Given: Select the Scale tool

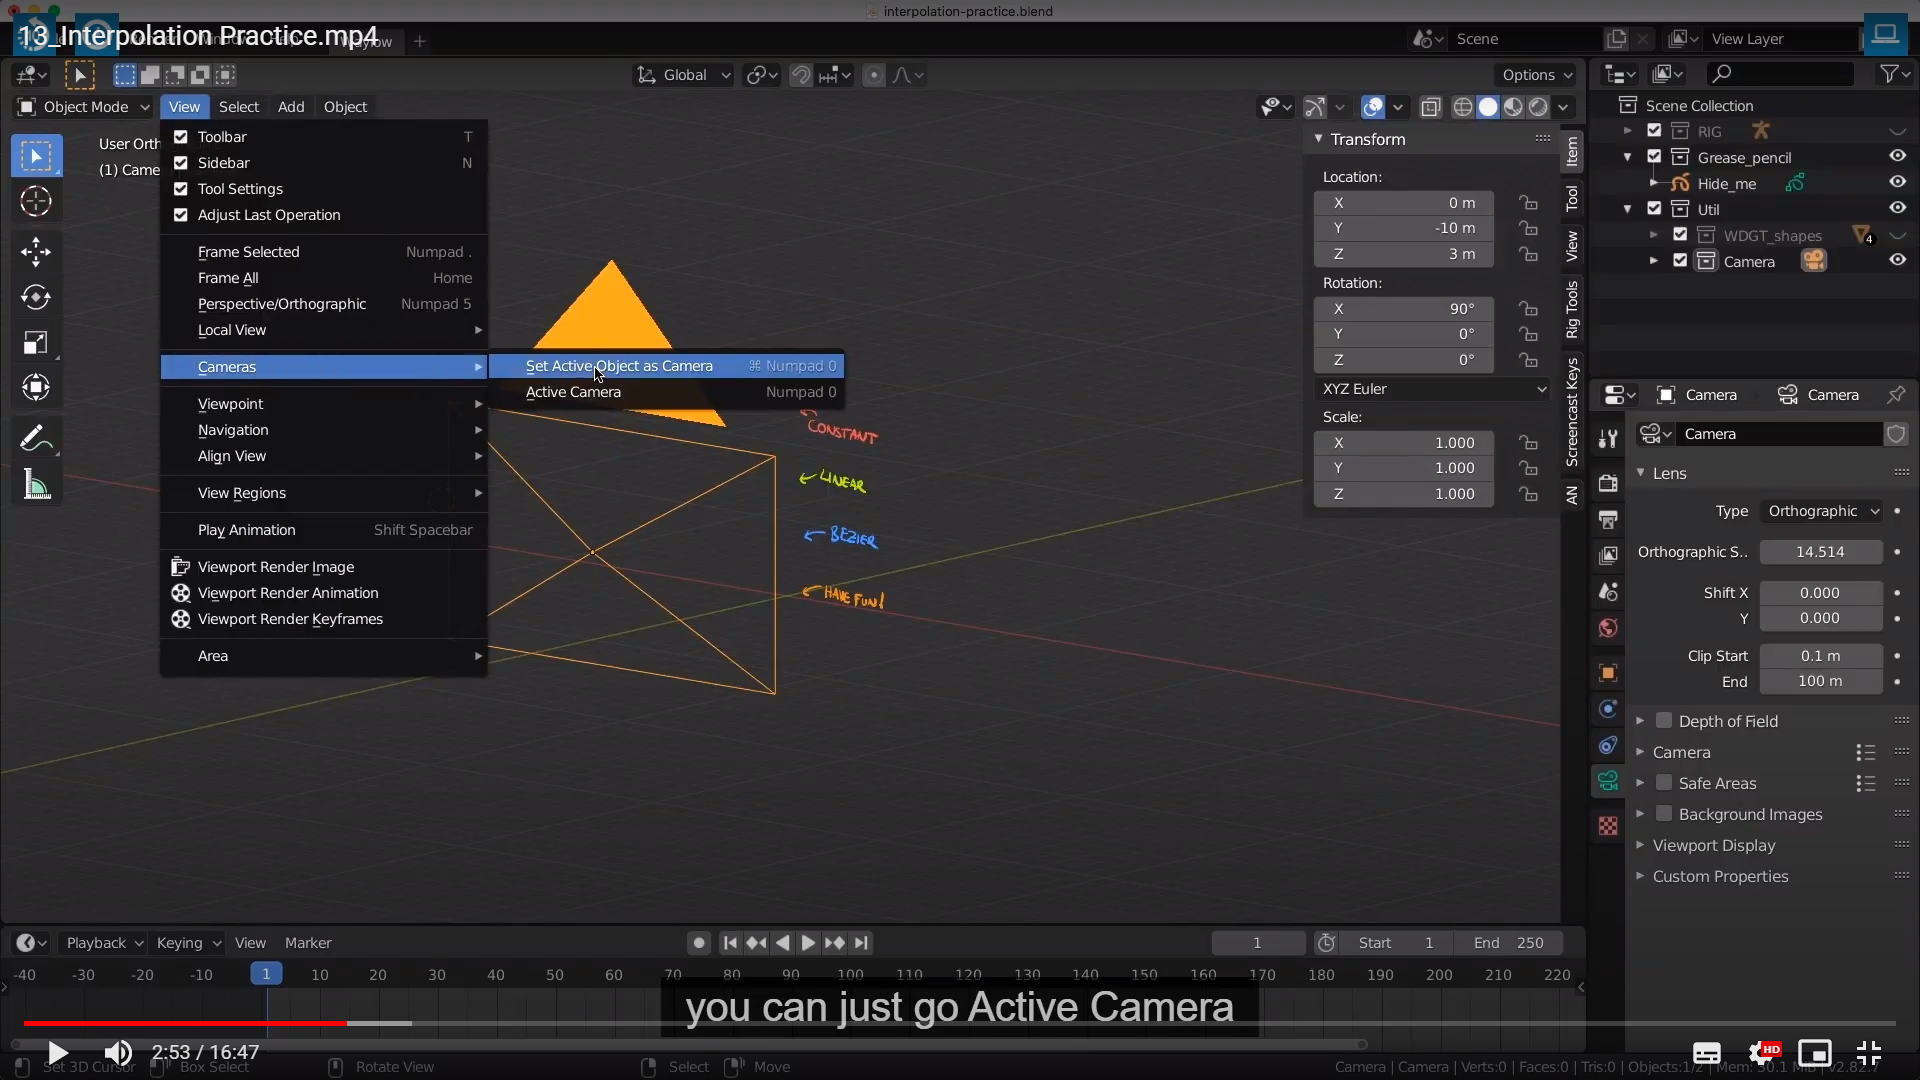Looking at the screenshot, I should (36, 343).
